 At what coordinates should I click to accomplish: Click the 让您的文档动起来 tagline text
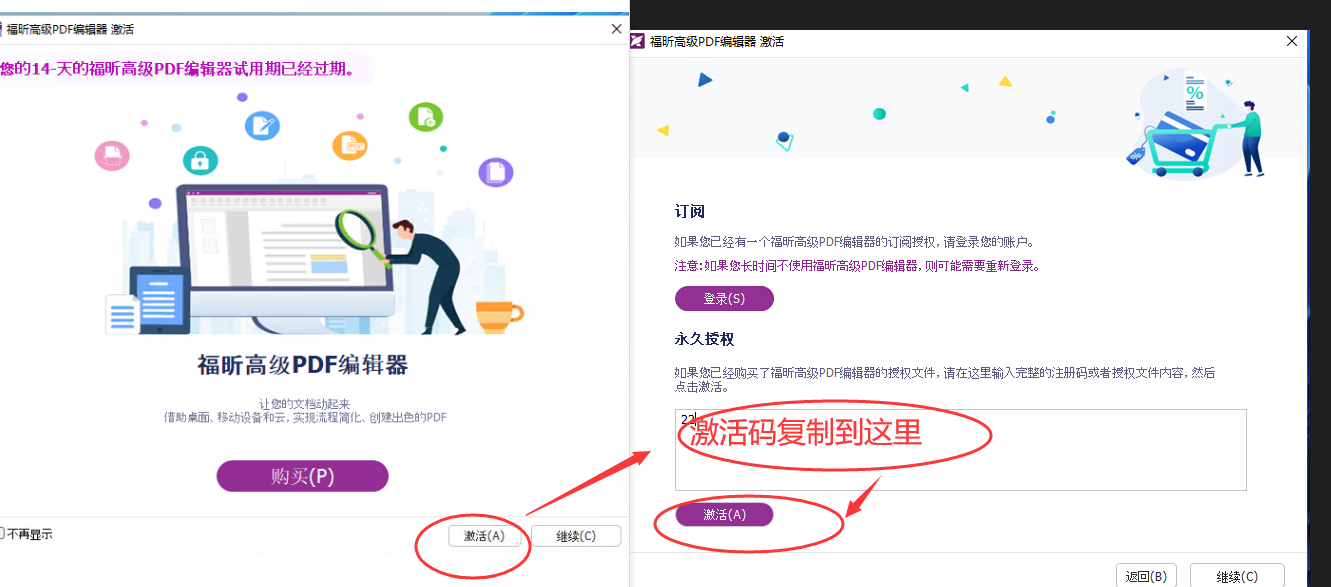point(303,405)
